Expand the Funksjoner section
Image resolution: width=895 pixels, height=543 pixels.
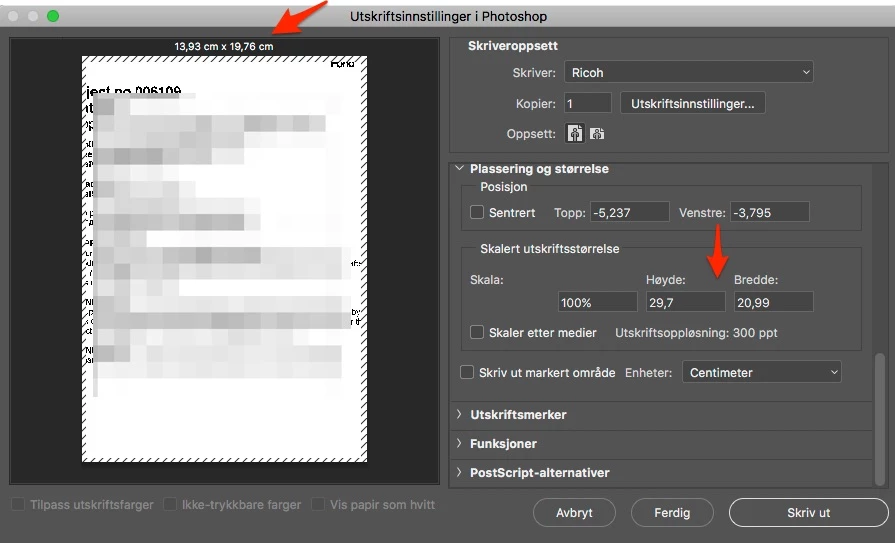click(x=459, y=443)
